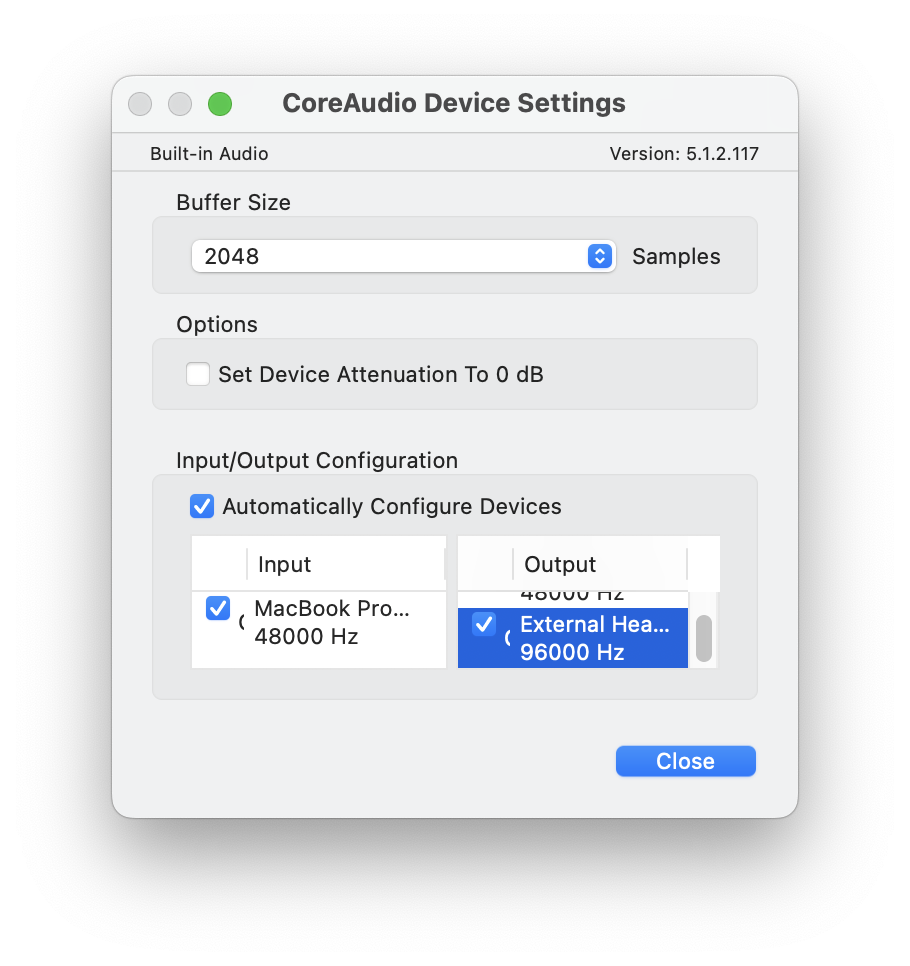
Task: Click the CoreAudio Device Settings title bar
Action: 454,104
